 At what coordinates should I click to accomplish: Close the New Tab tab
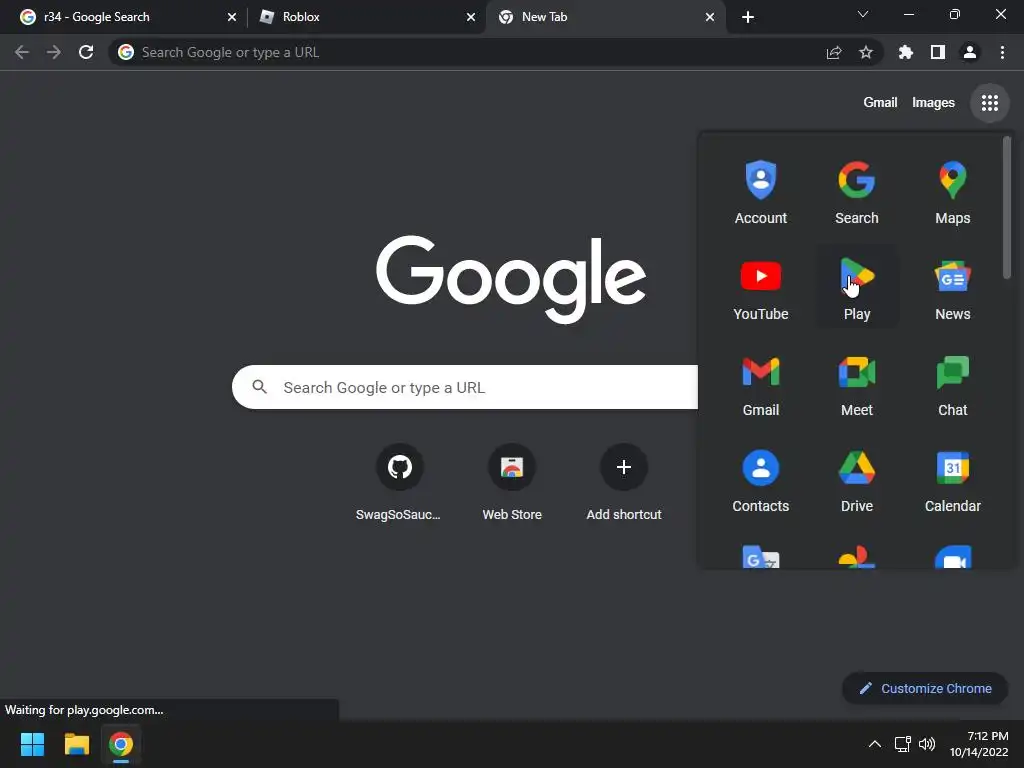tap(709, 17)
